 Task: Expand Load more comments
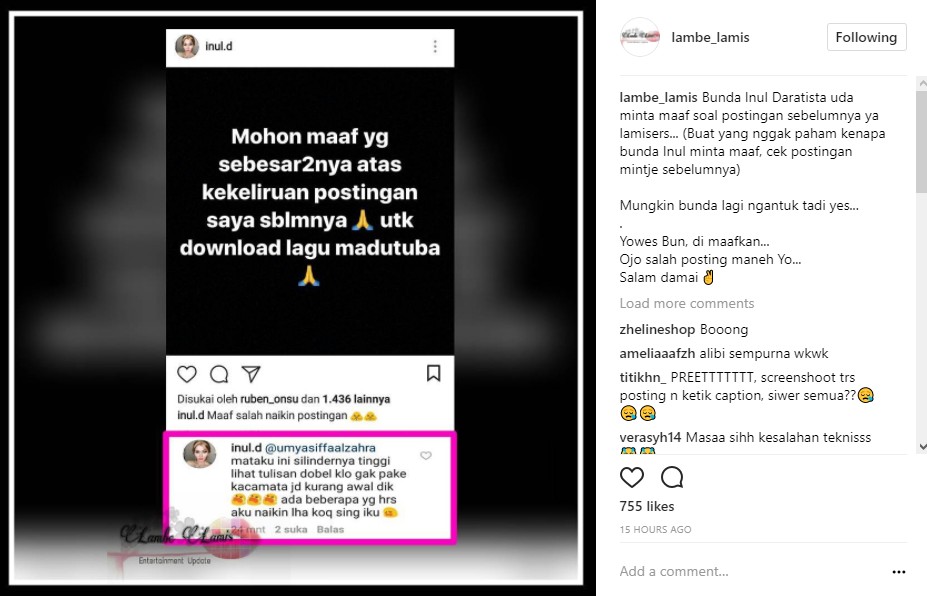point(687,303)
